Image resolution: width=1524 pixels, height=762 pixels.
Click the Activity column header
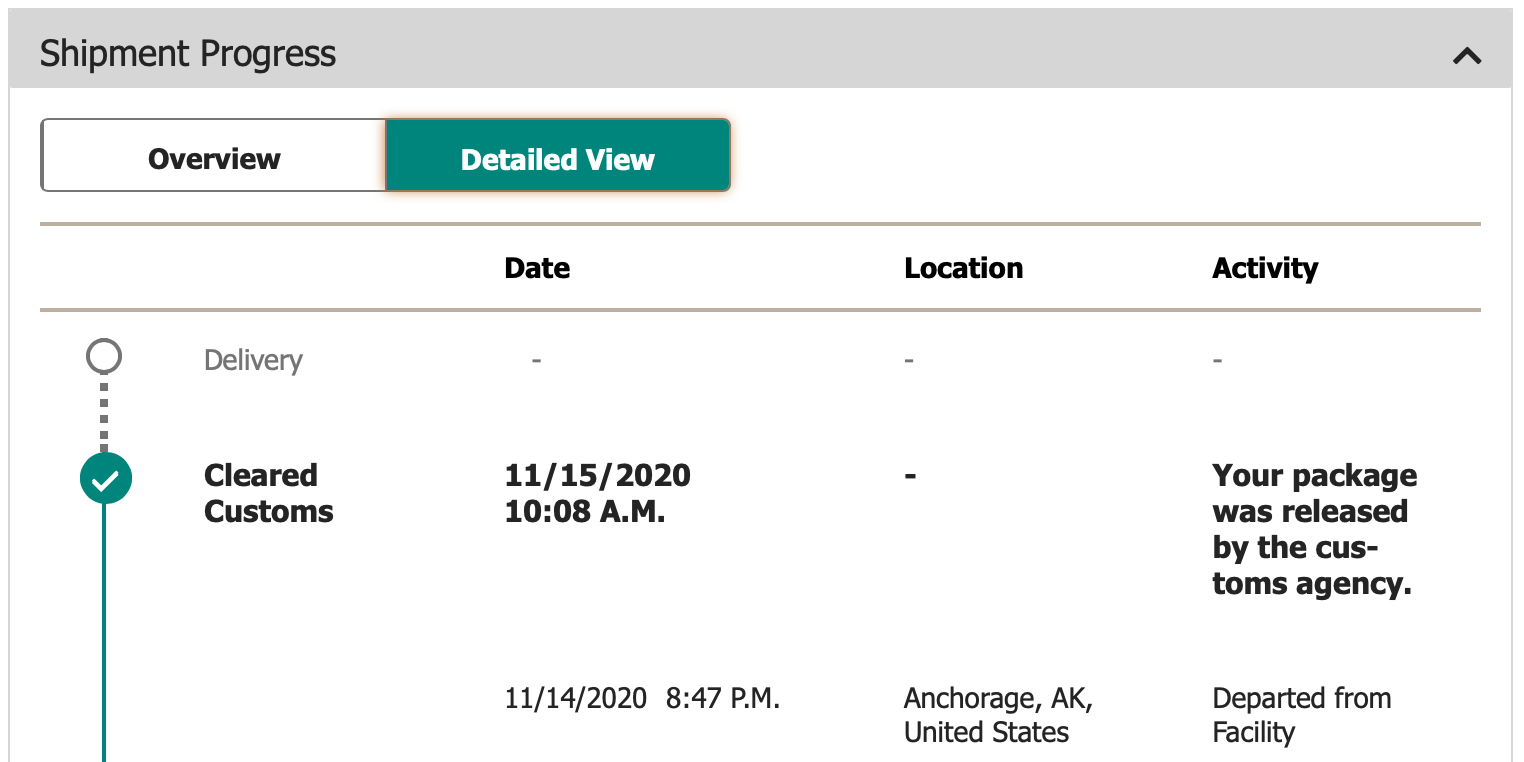click(x=1265, y=268)
